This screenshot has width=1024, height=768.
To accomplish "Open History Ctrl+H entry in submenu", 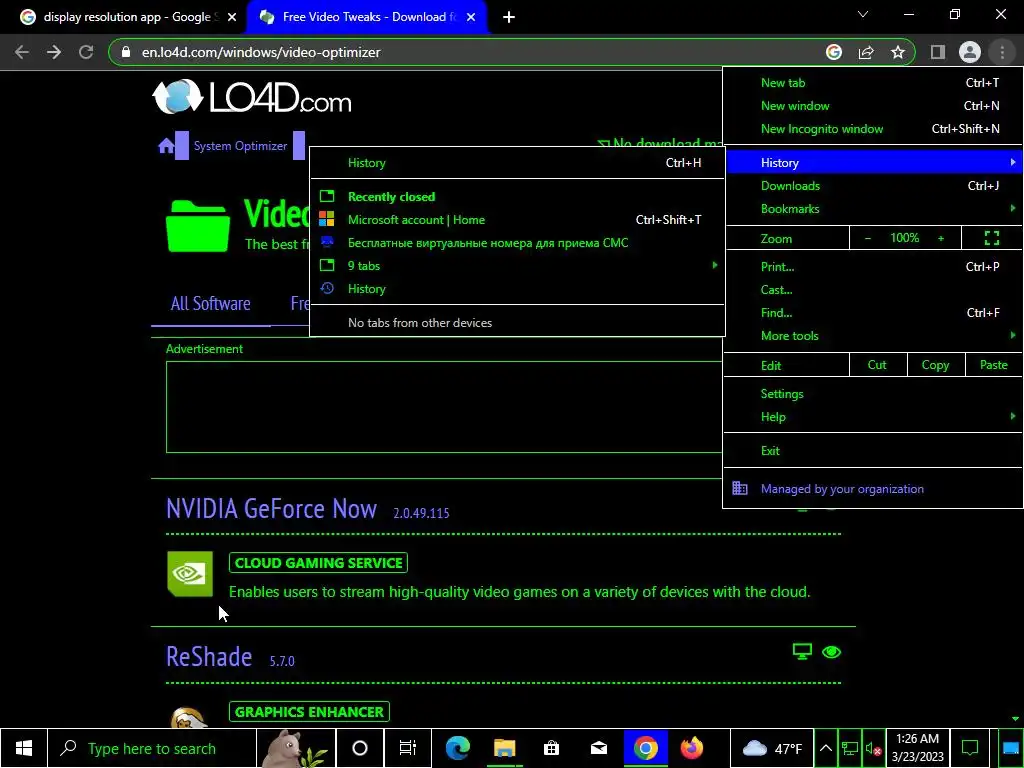I will (x=517, y=163).
